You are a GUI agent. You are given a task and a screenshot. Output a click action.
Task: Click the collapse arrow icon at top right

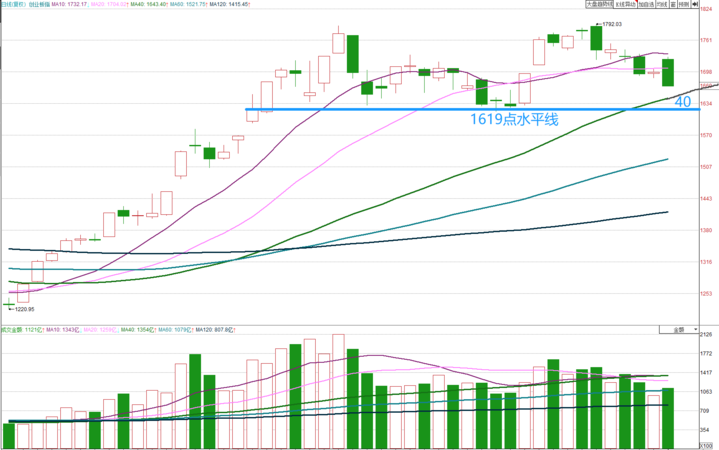click(x=695, y=4)
